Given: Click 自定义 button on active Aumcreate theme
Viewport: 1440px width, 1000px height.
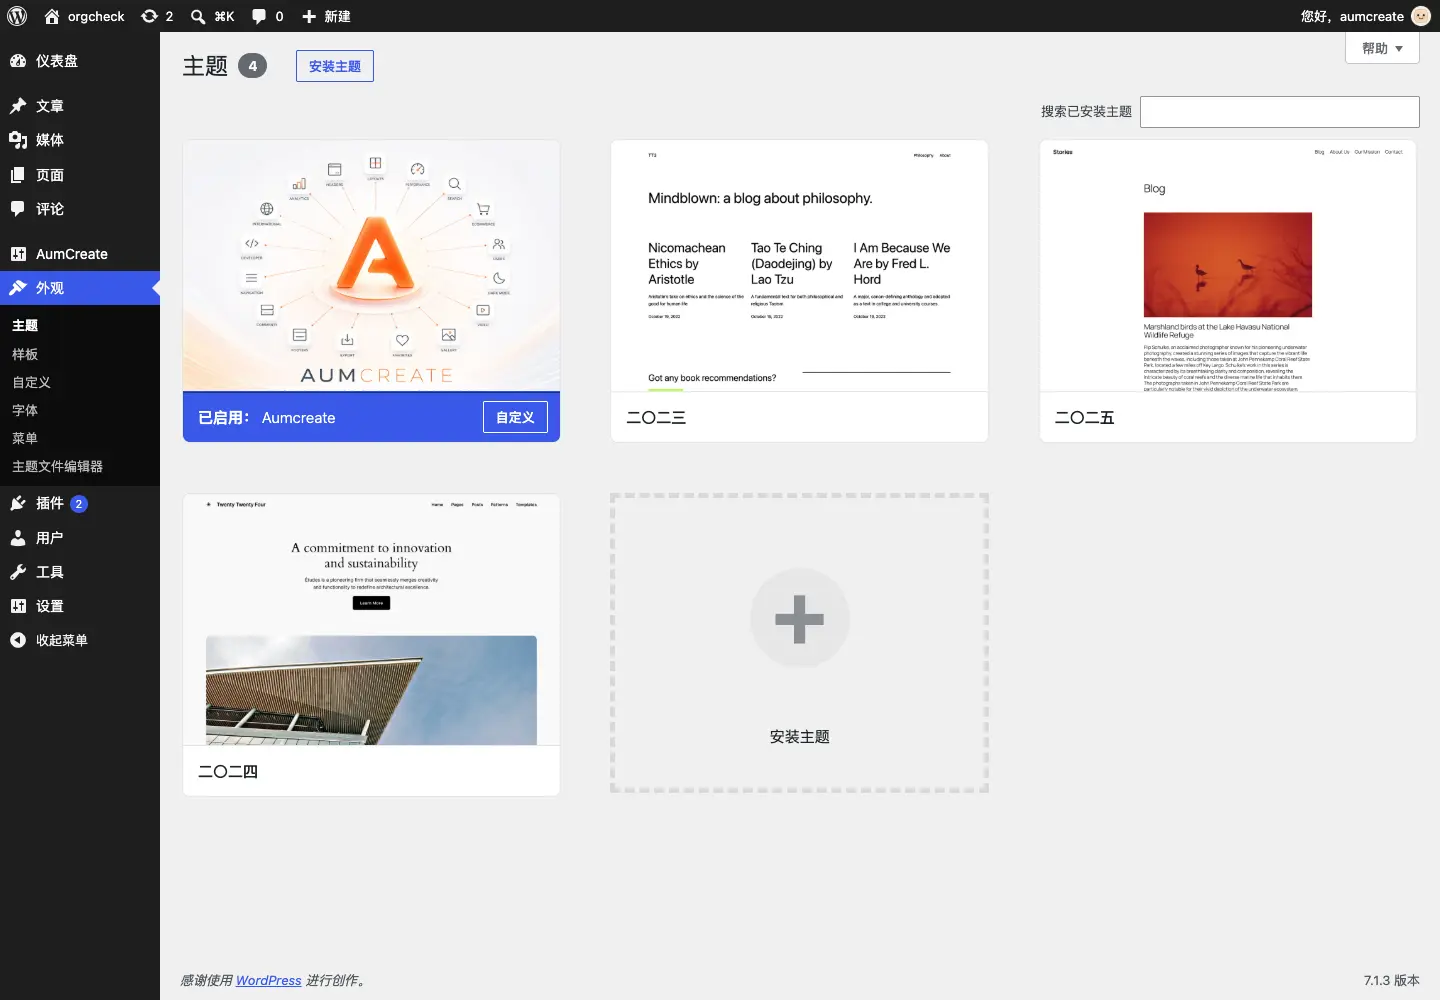Looking at the screenshot, I should pyautogui.click(x=516, y=417).
